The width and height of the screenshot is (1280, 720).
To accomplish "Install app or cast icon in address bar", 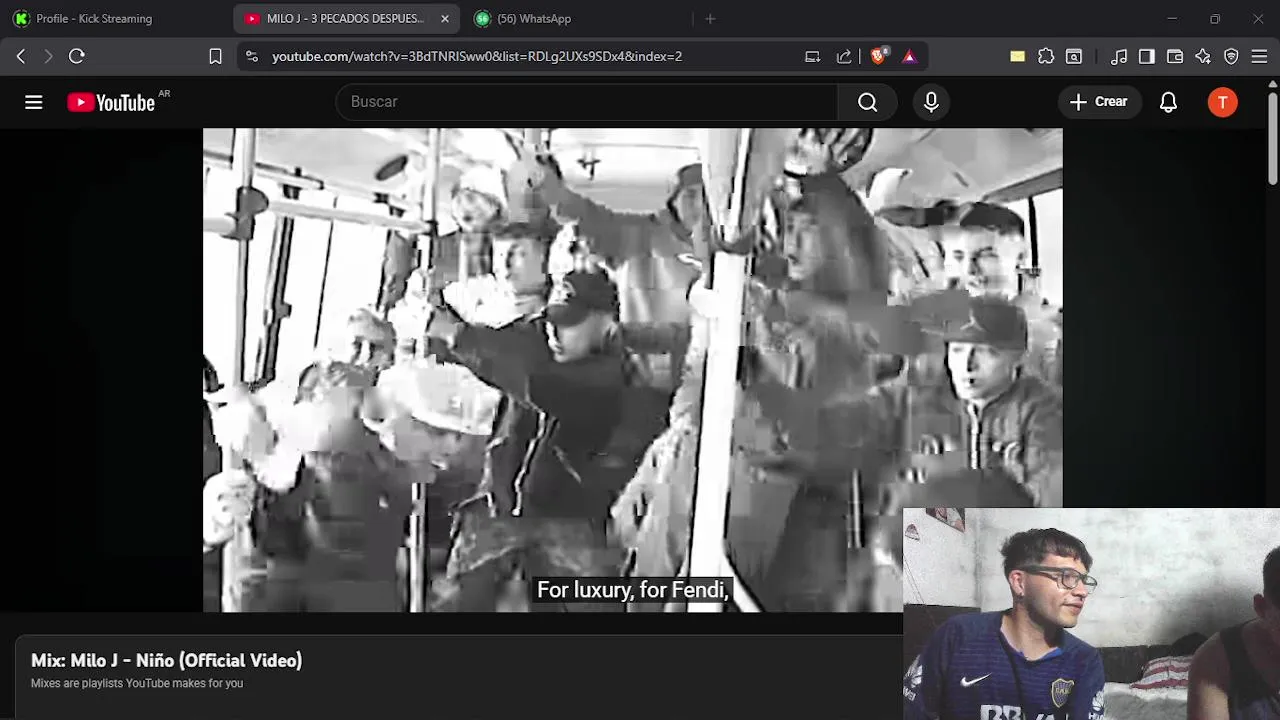I will 813,56.
